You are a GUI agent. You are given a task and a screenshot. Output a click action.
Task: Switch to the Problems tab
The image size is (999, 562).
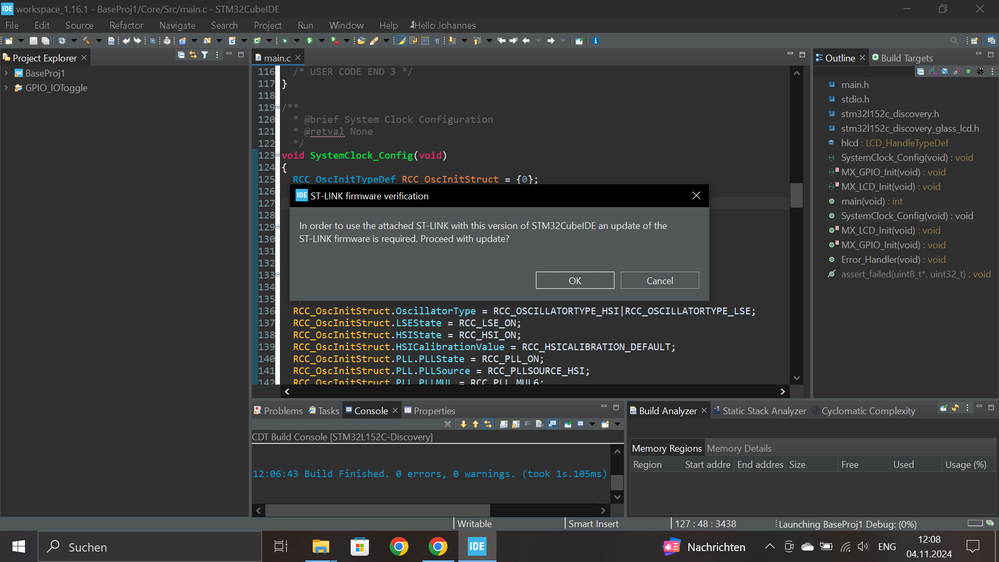(x=278, y=410)
